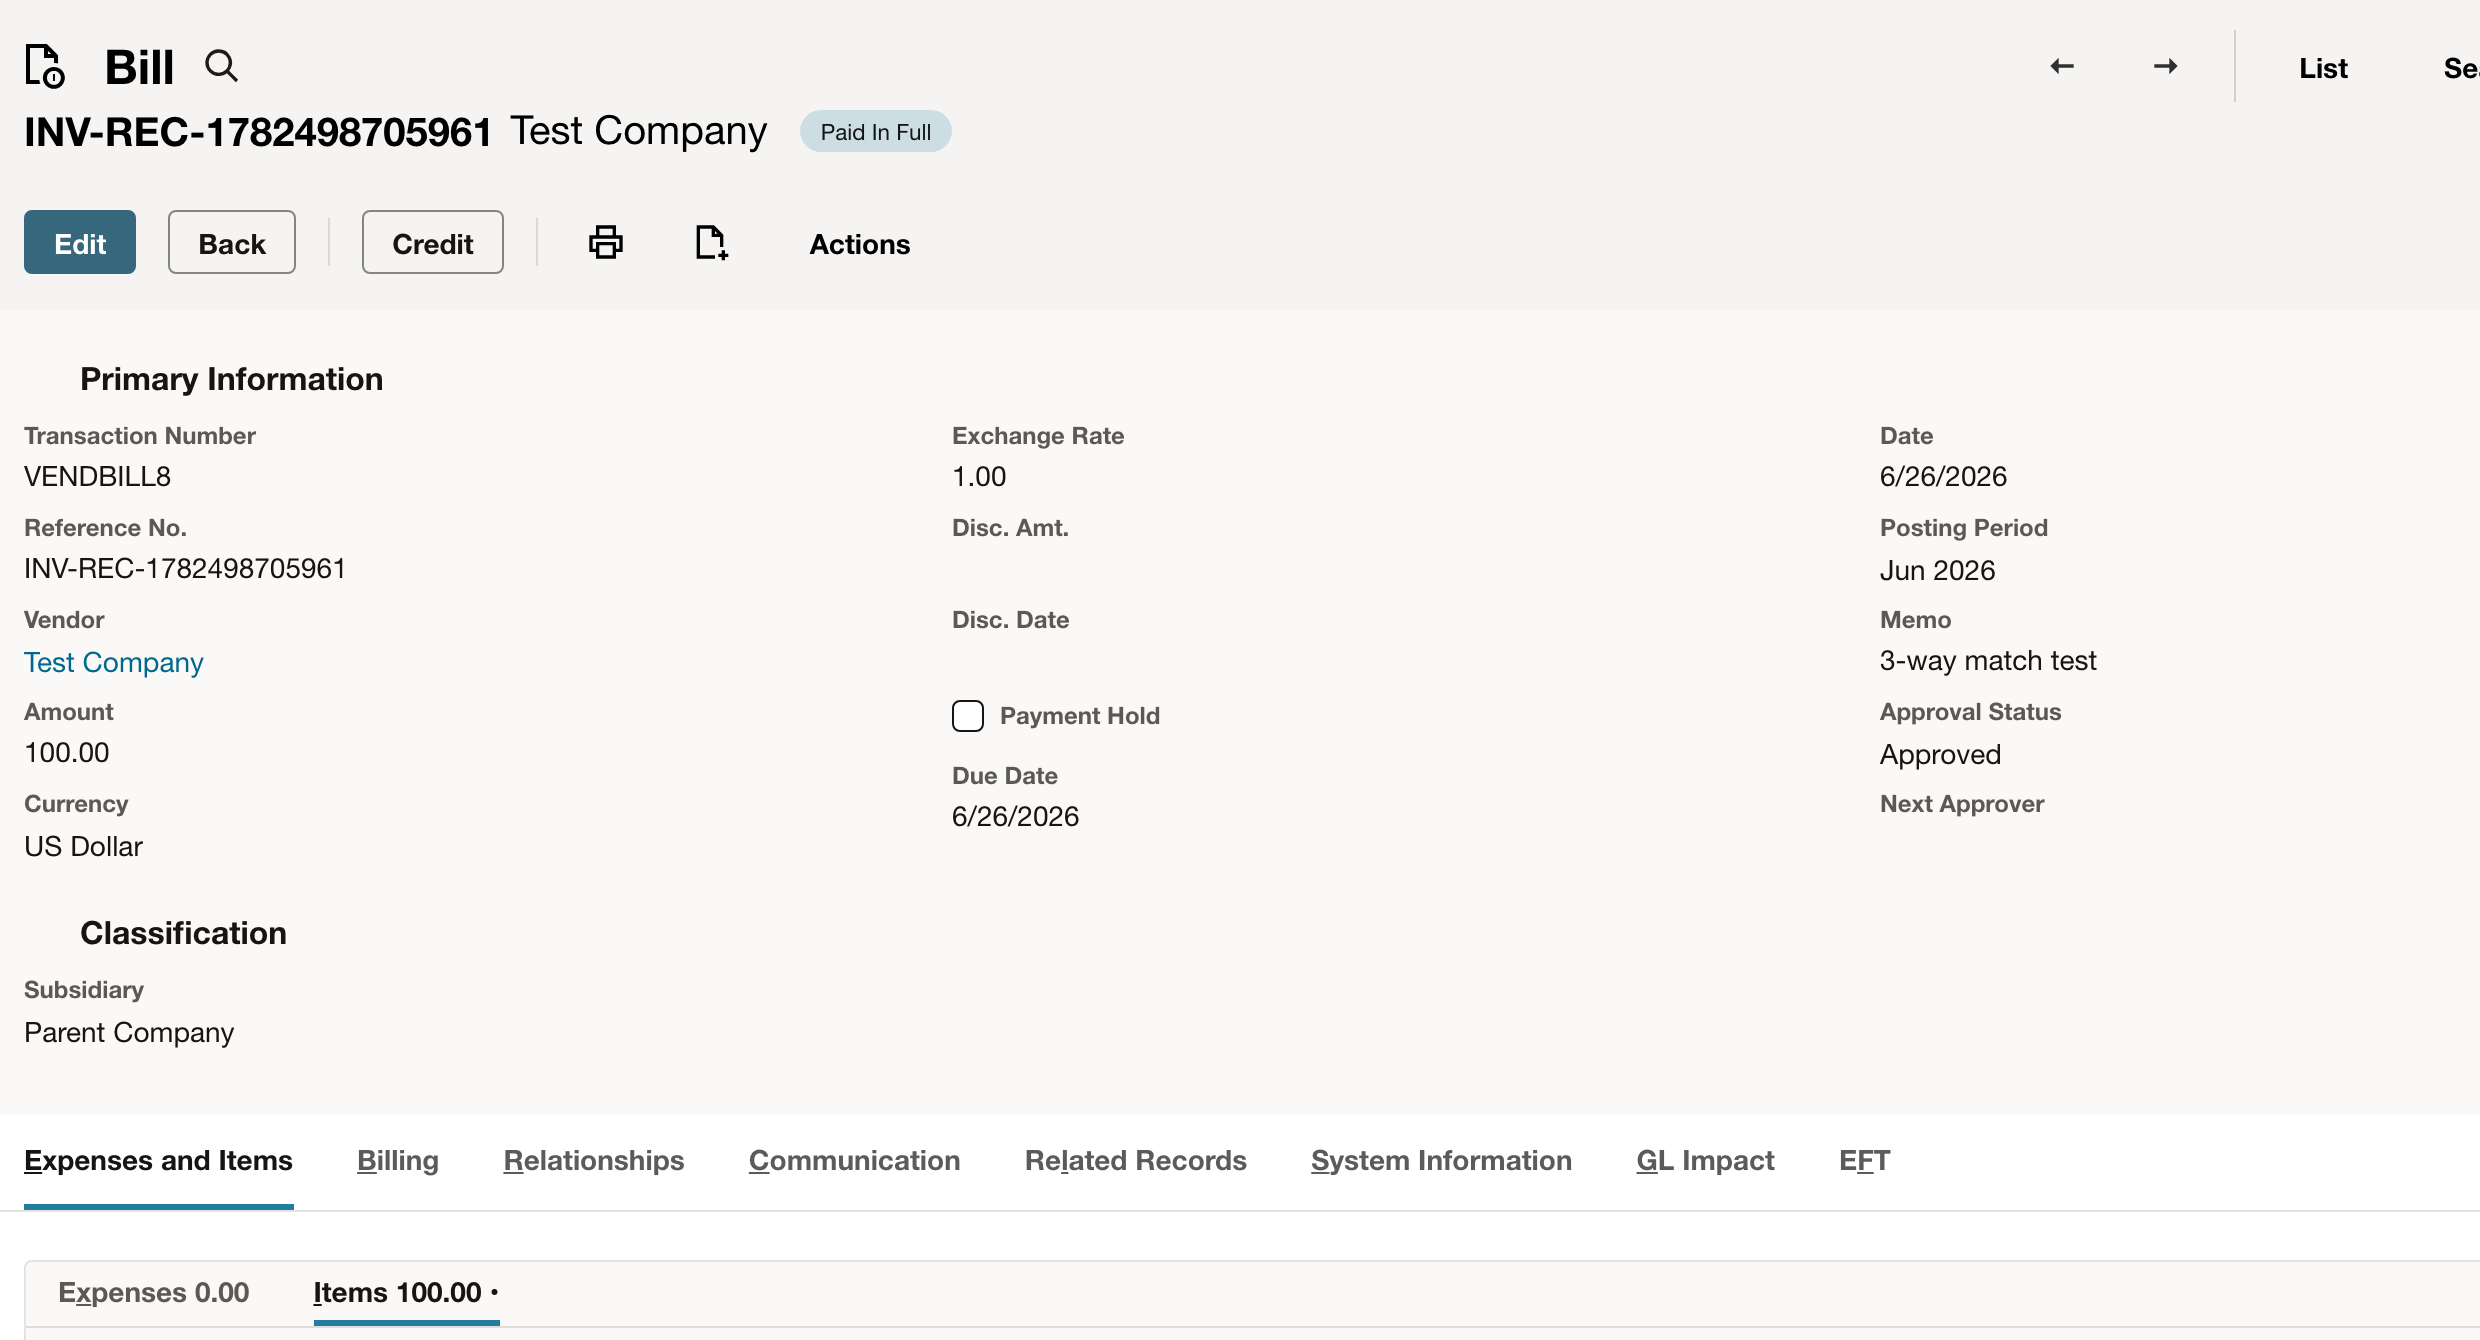The width and height of the screenshot is (2480, 1340).
Task: Click the Primary Information section heading
Action: pos(232,379)
